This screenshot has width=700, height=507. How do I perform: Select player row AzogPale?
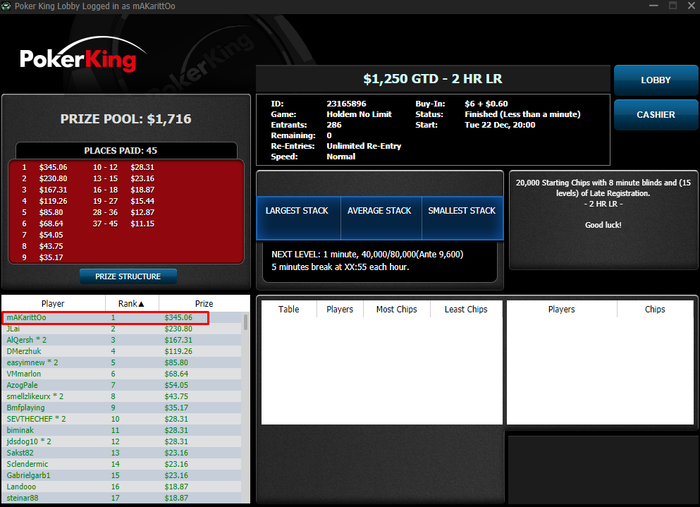pos(121,385)
